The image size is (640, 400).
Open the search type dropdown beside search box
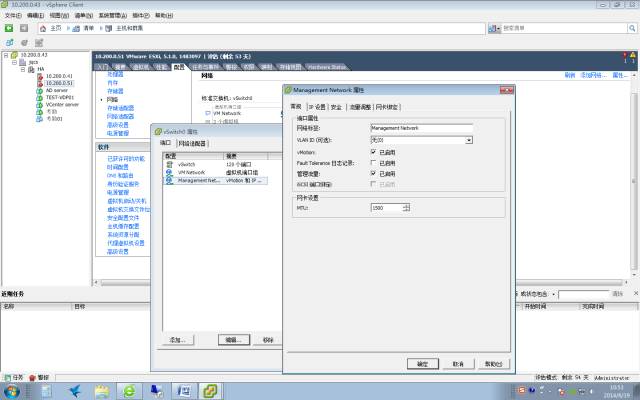[494, 28]
